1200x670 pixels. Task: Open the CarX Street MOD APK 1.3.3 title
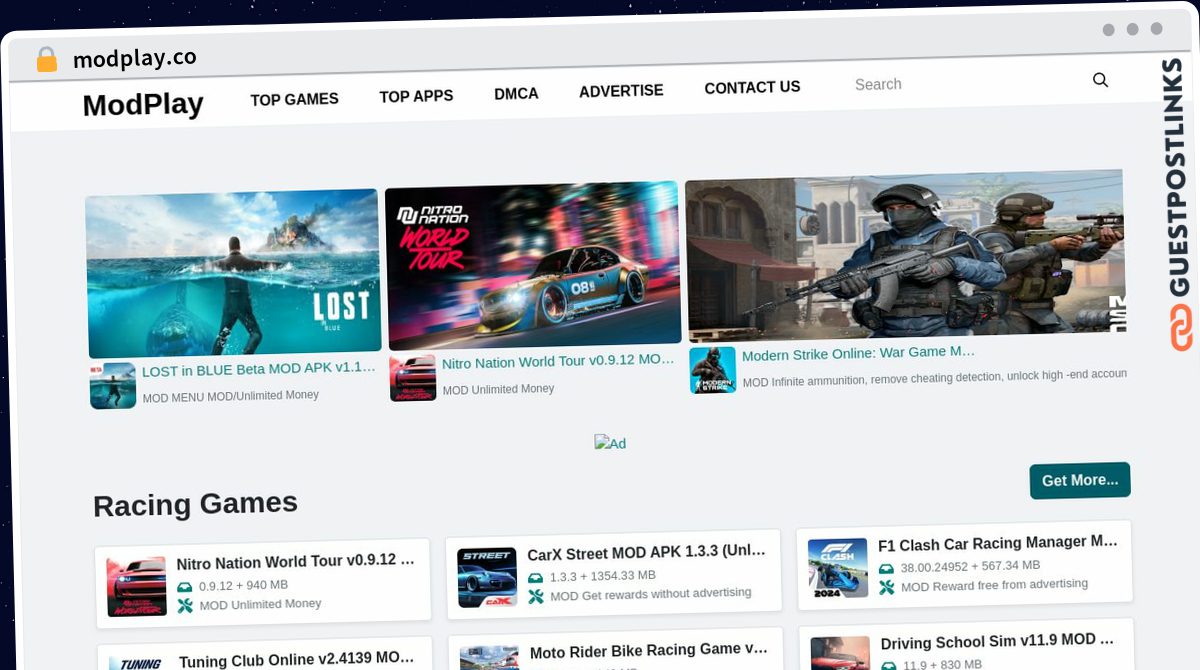(646, 552)
